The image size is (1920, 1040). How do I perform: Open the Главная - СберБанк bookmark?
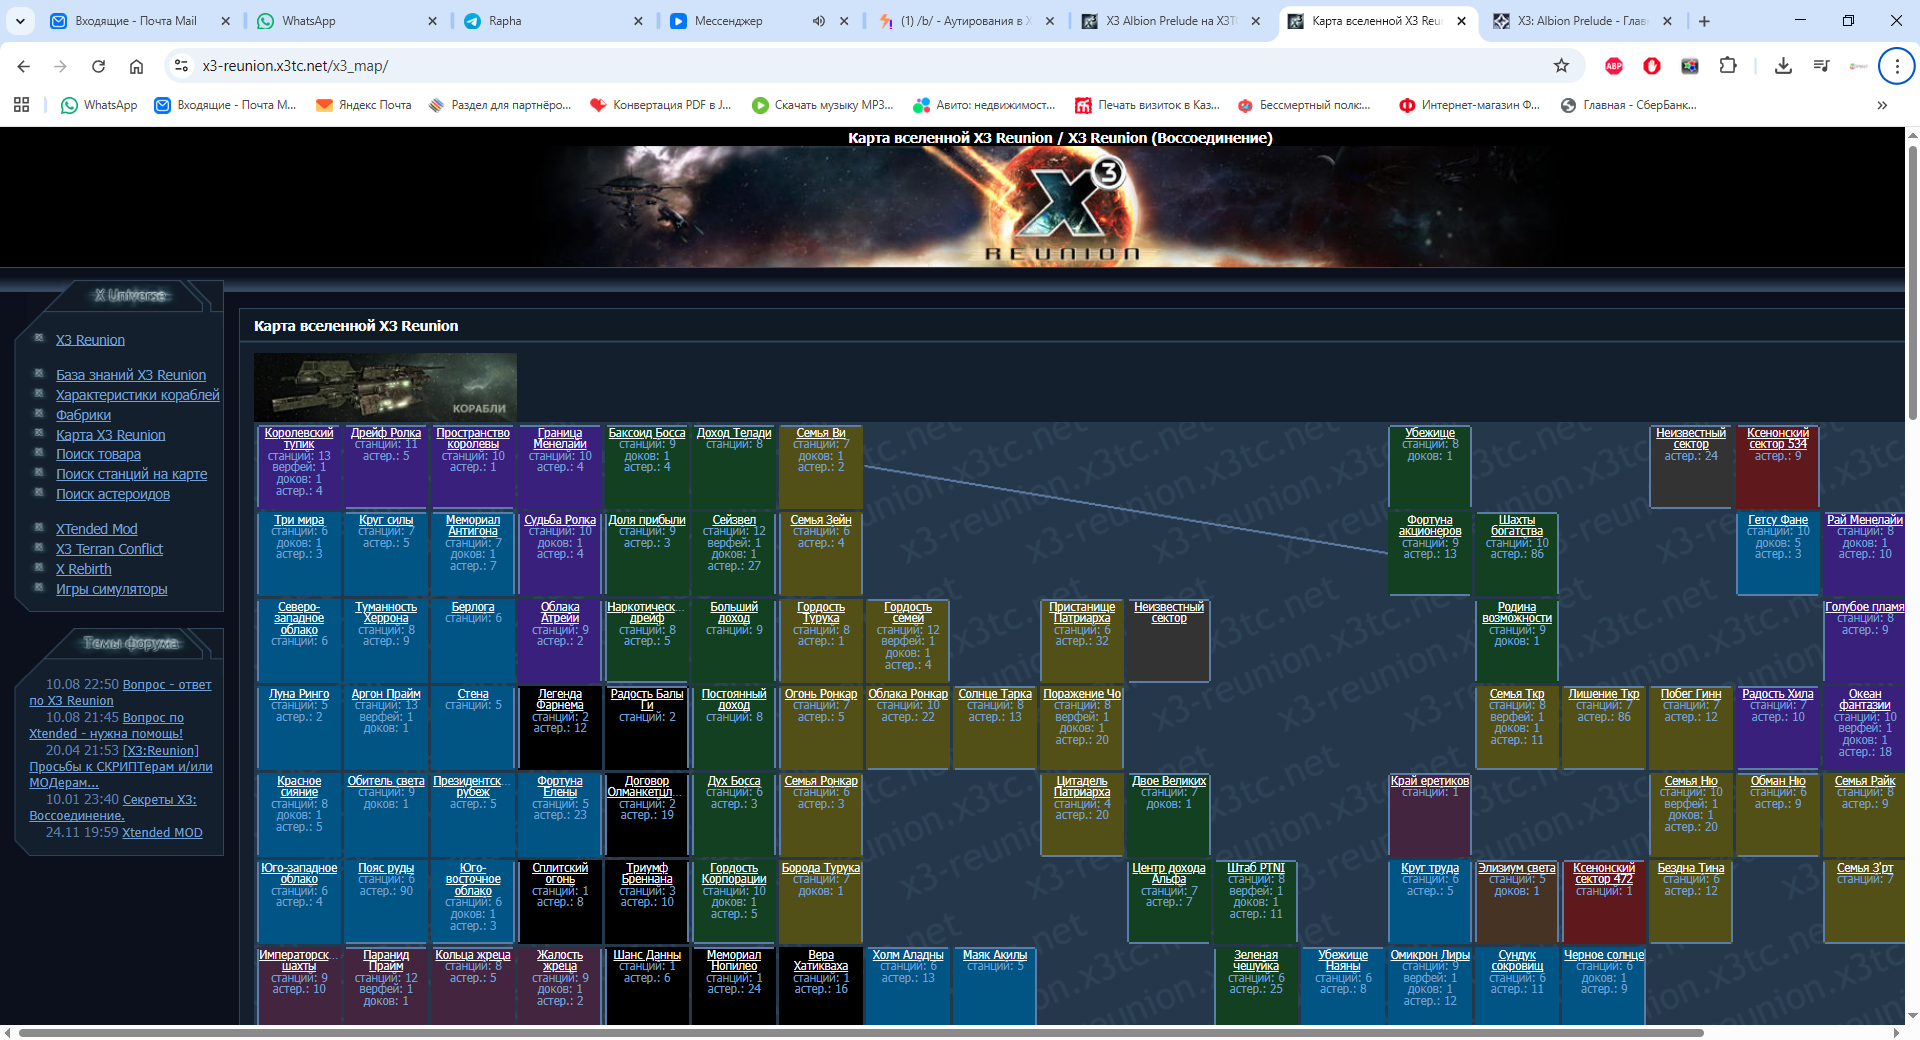pyautogui.click(x=1628, y=105)
